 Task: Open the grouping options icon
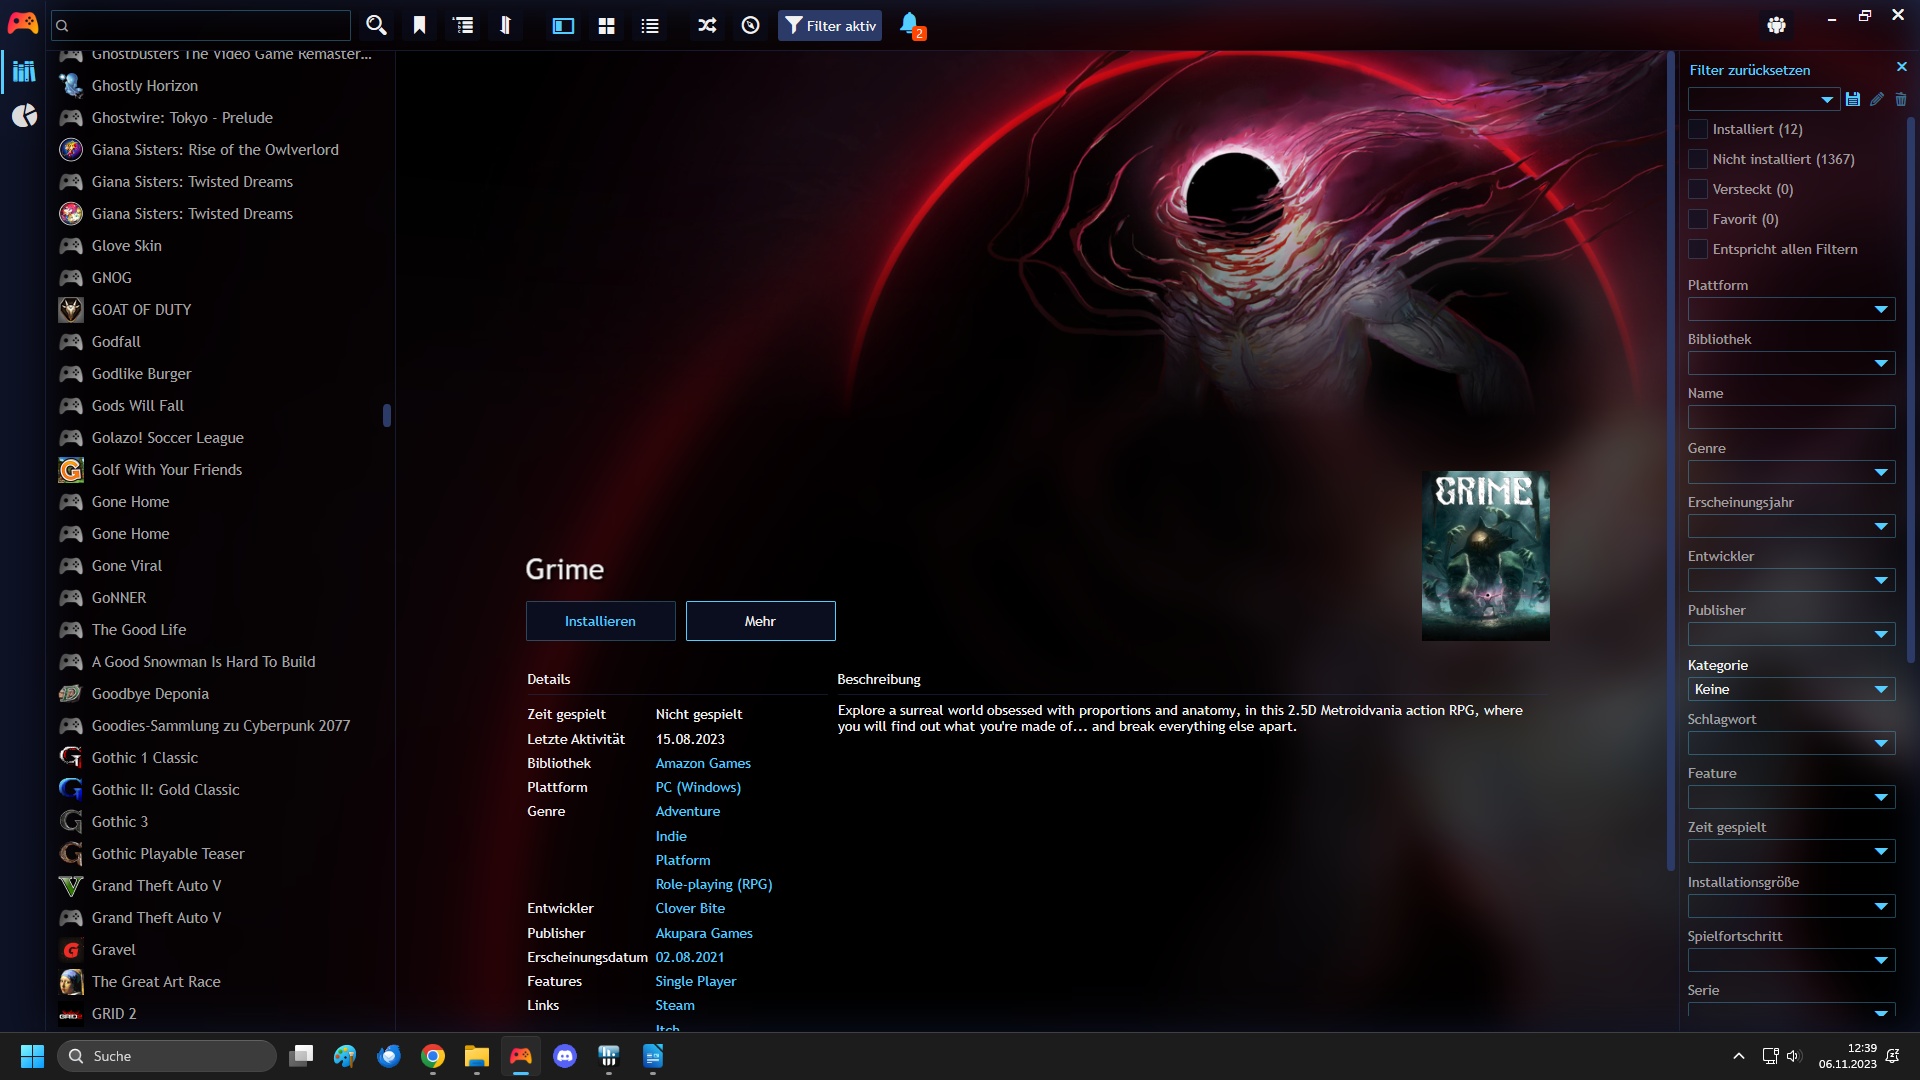tap(463, 25)
